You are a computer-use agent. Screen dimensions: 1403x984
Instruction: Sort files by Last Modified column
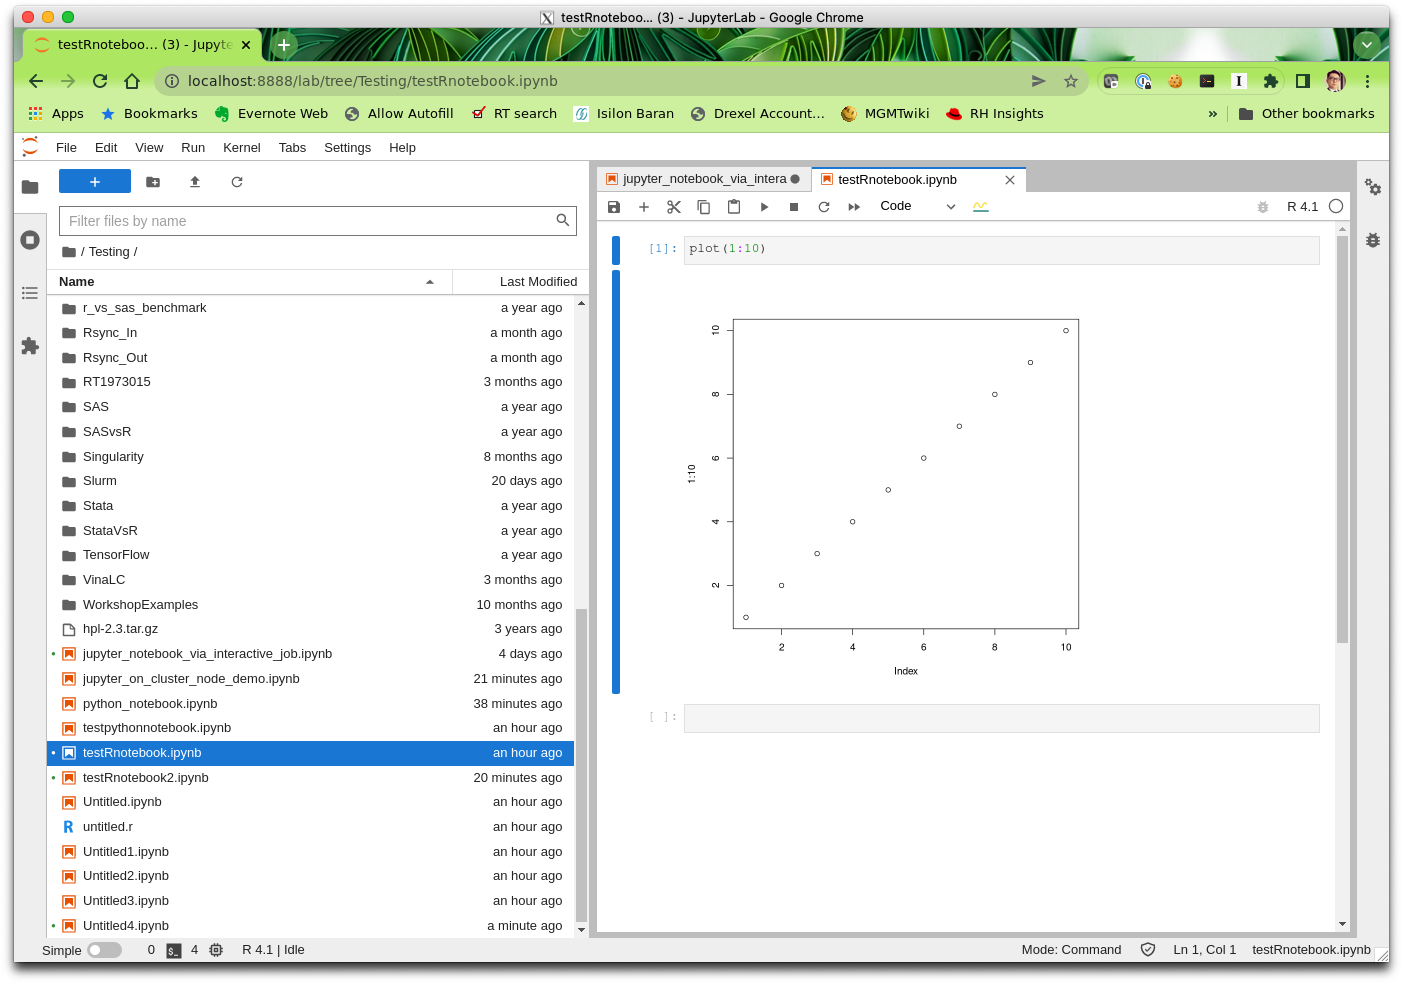[x=520, y=282]
